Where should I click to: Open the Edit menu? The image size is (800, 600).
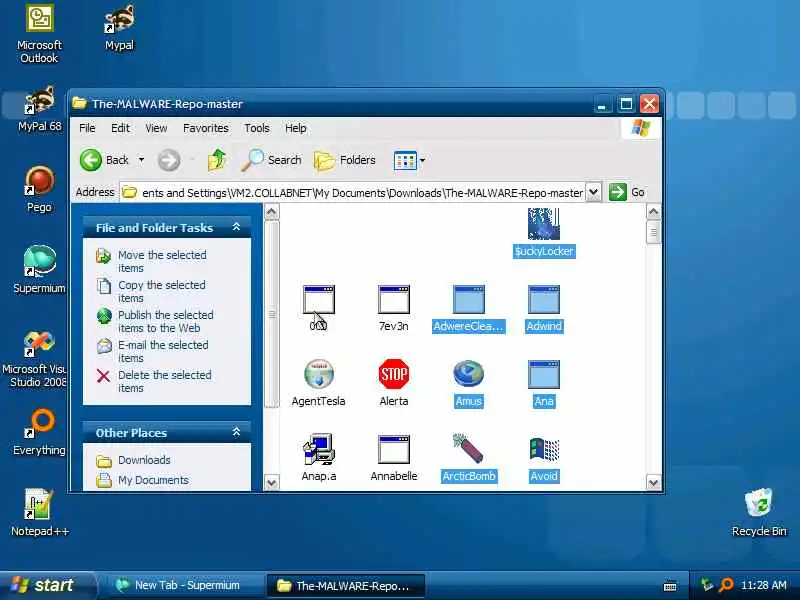(x=120, y=128)
